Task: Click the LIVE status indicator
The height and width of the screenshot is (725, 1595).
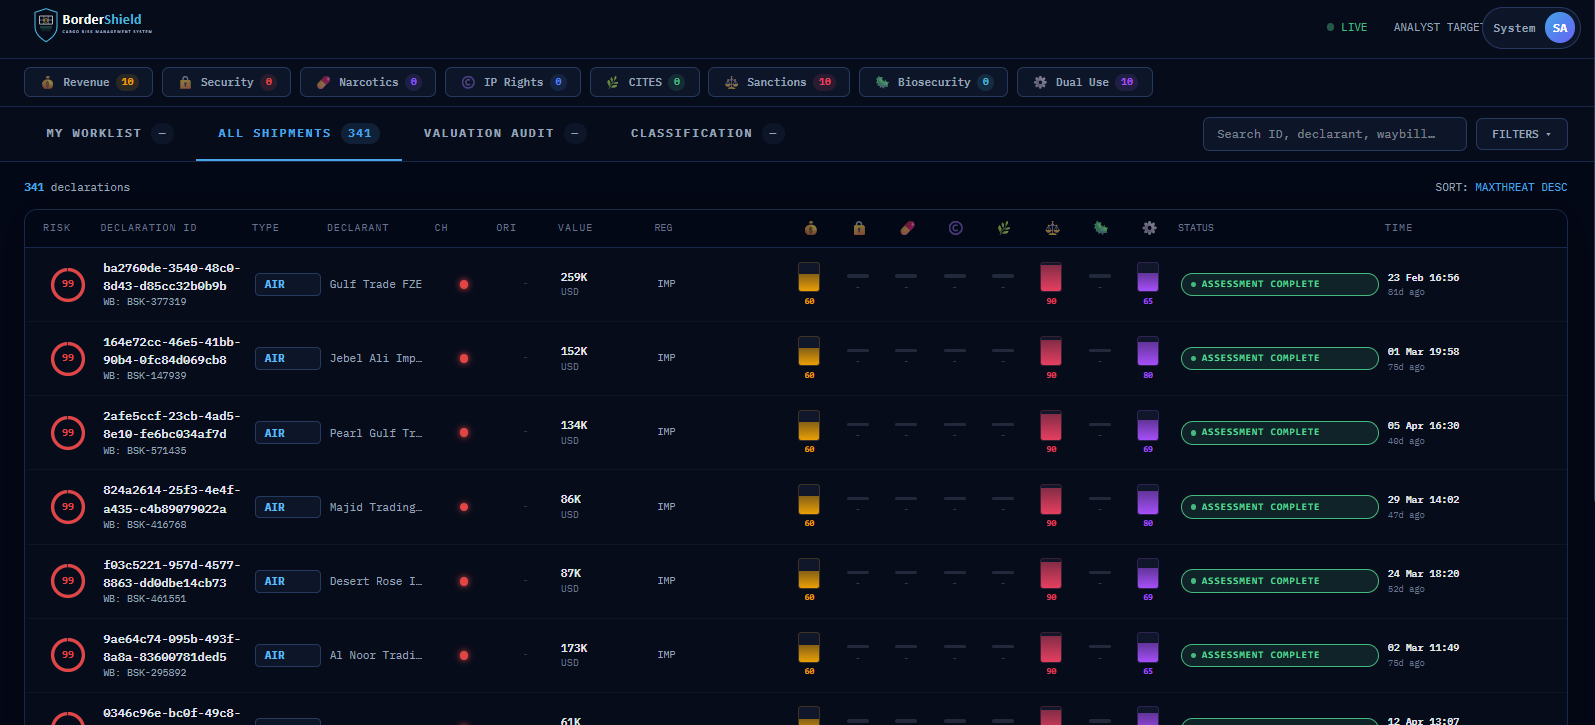Action: click(x=1347, y=27)
